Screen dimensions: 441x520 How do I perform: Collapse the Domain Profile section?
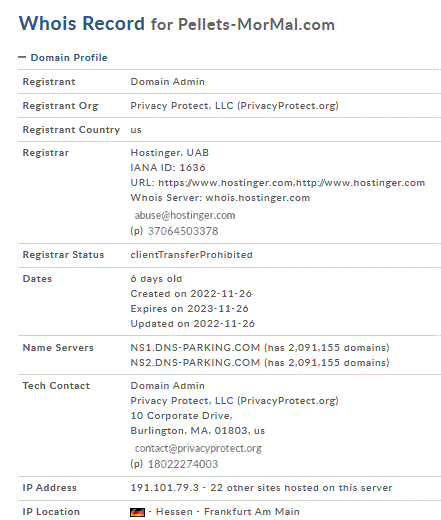[x=22, y=57]
